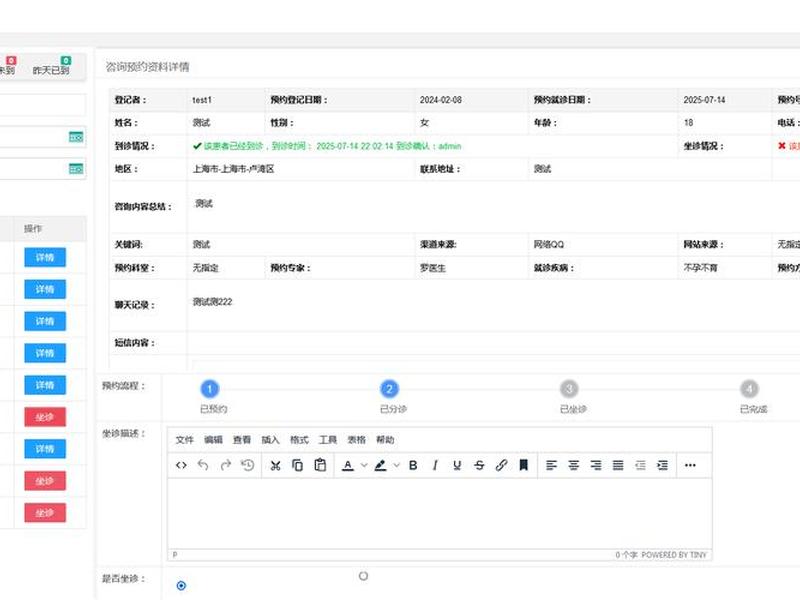Click the 0 个字 word count

click(x=626, y=555)
